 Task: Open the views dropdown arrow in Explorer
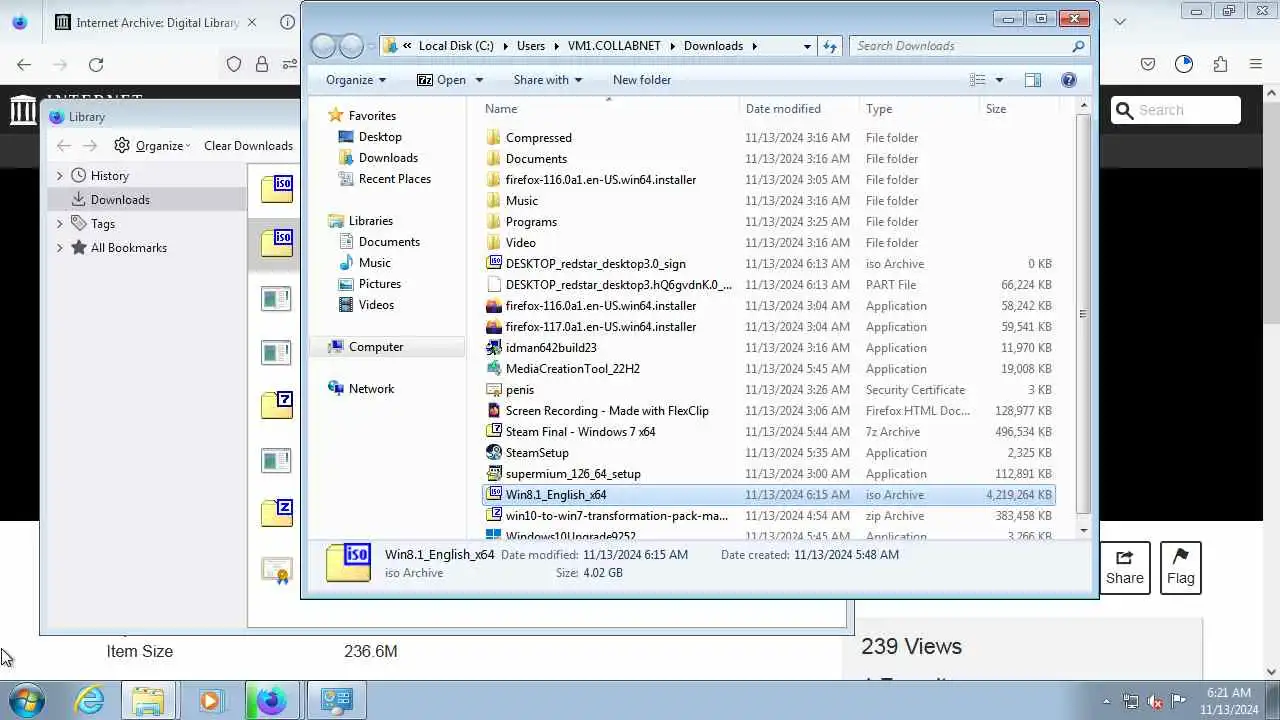tap(999, 80)
